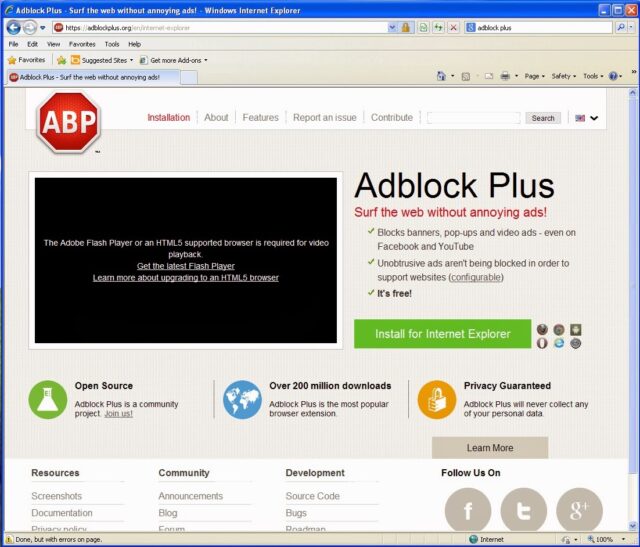This screenshot has width=640, height=547.
Task: Open the Features nav link
Action: (260, 118)
